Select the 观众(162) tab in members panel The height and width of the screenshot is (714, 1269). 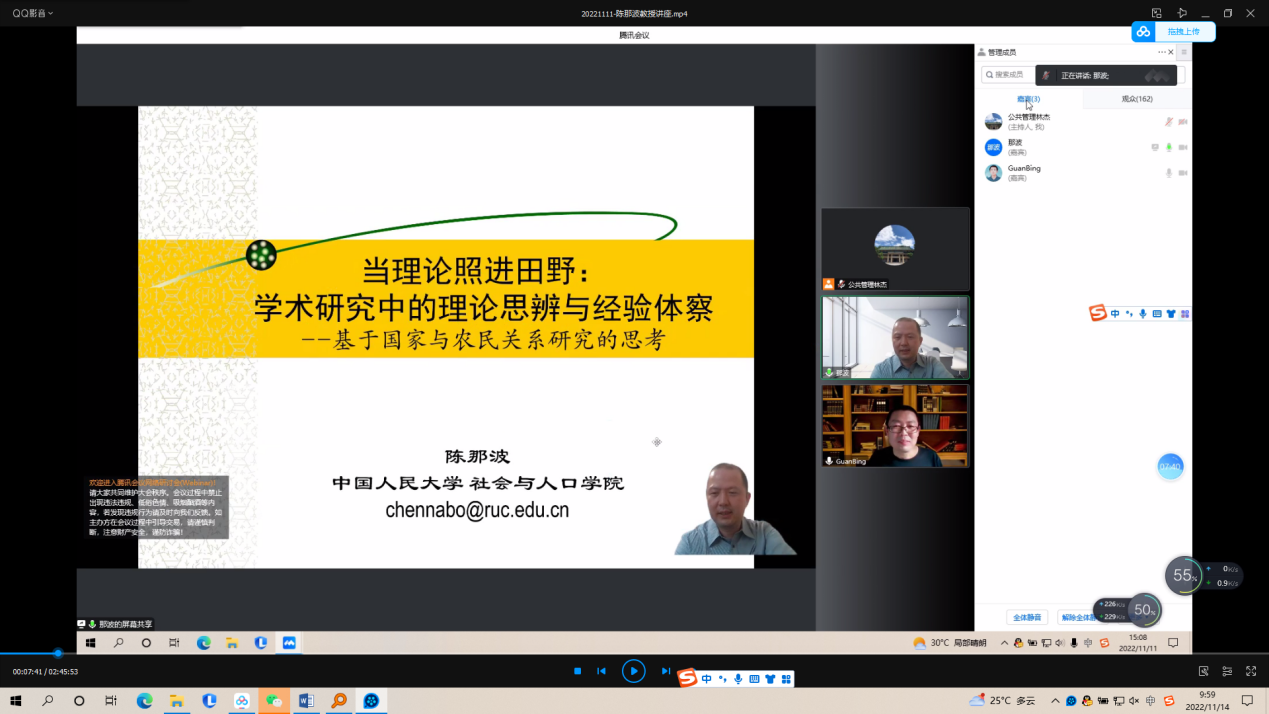point(1137,99)
